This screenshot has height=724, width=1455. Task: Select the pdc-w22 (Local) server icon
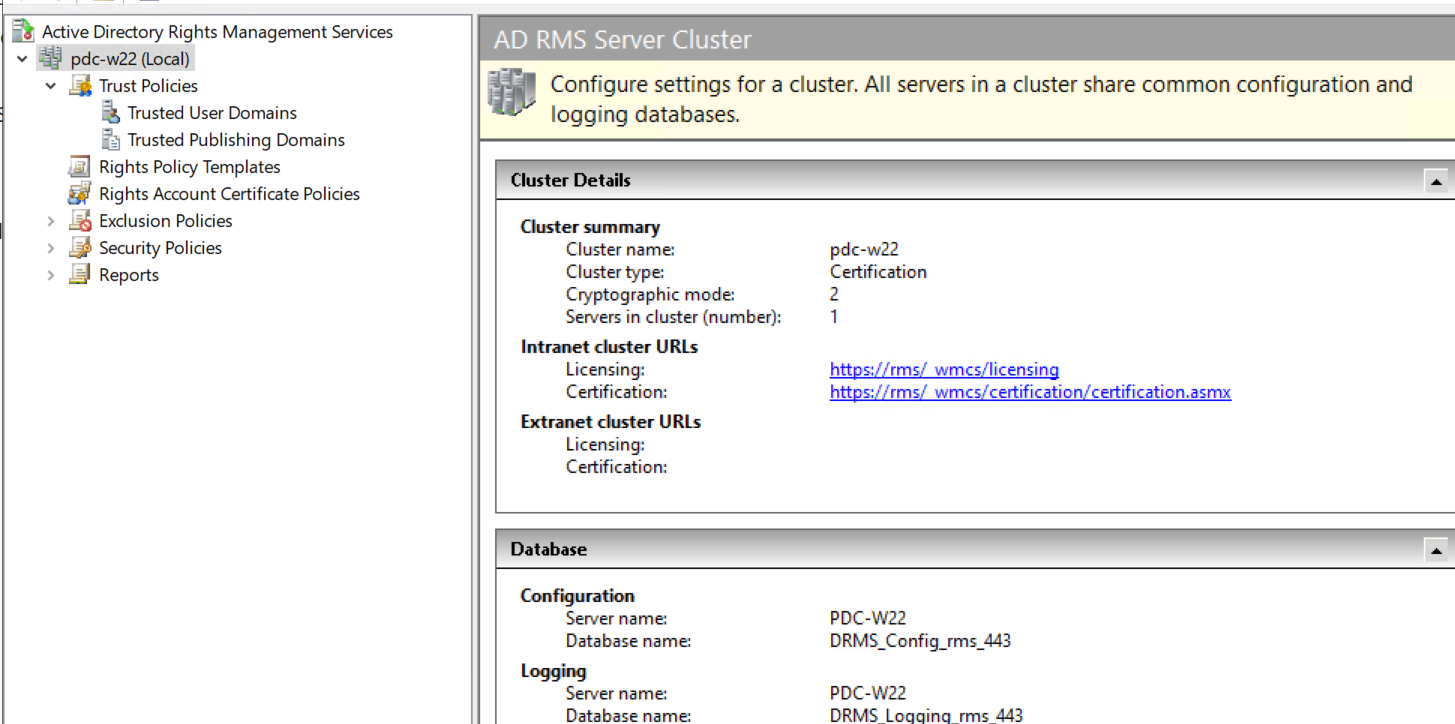51,59
